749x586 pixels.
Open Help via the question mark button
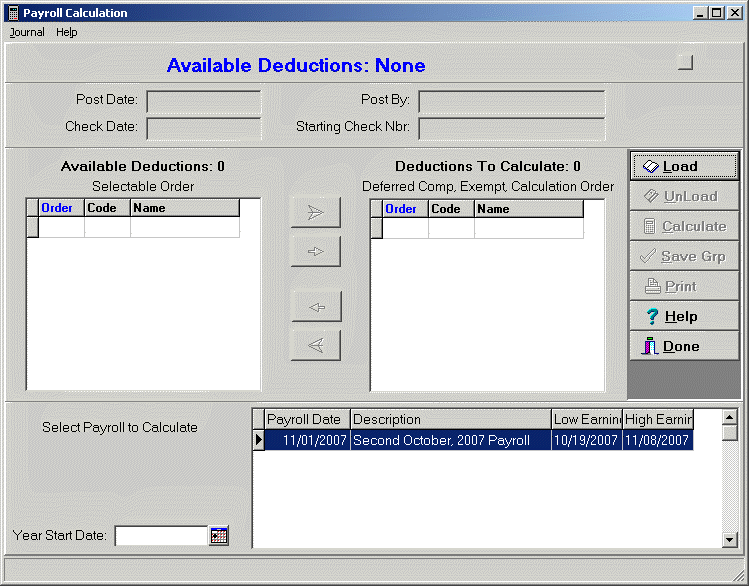[x=684, y=317]
